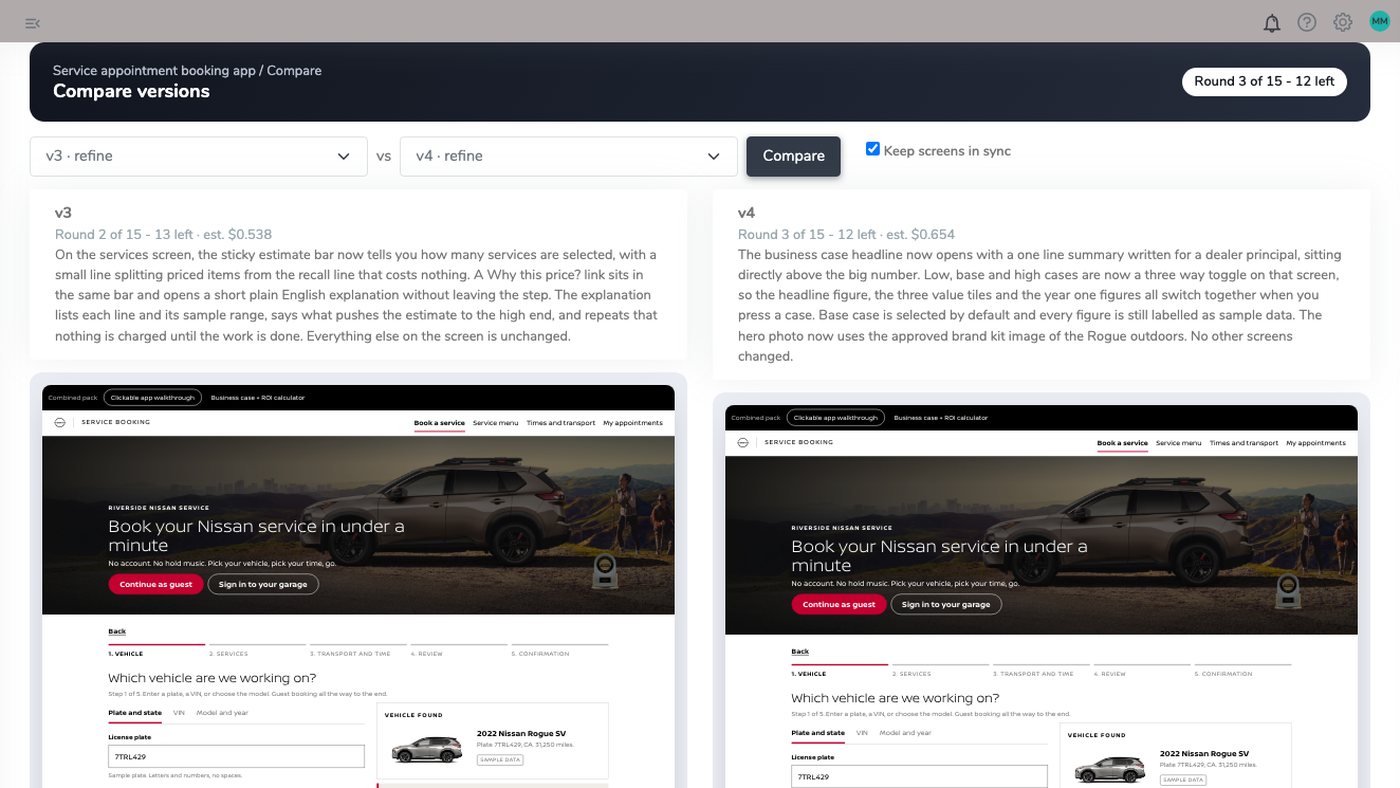Viewport: 1400px width, 788px height.
Task: Click the award badge in v3 hero image
Action: pos(604,571)
